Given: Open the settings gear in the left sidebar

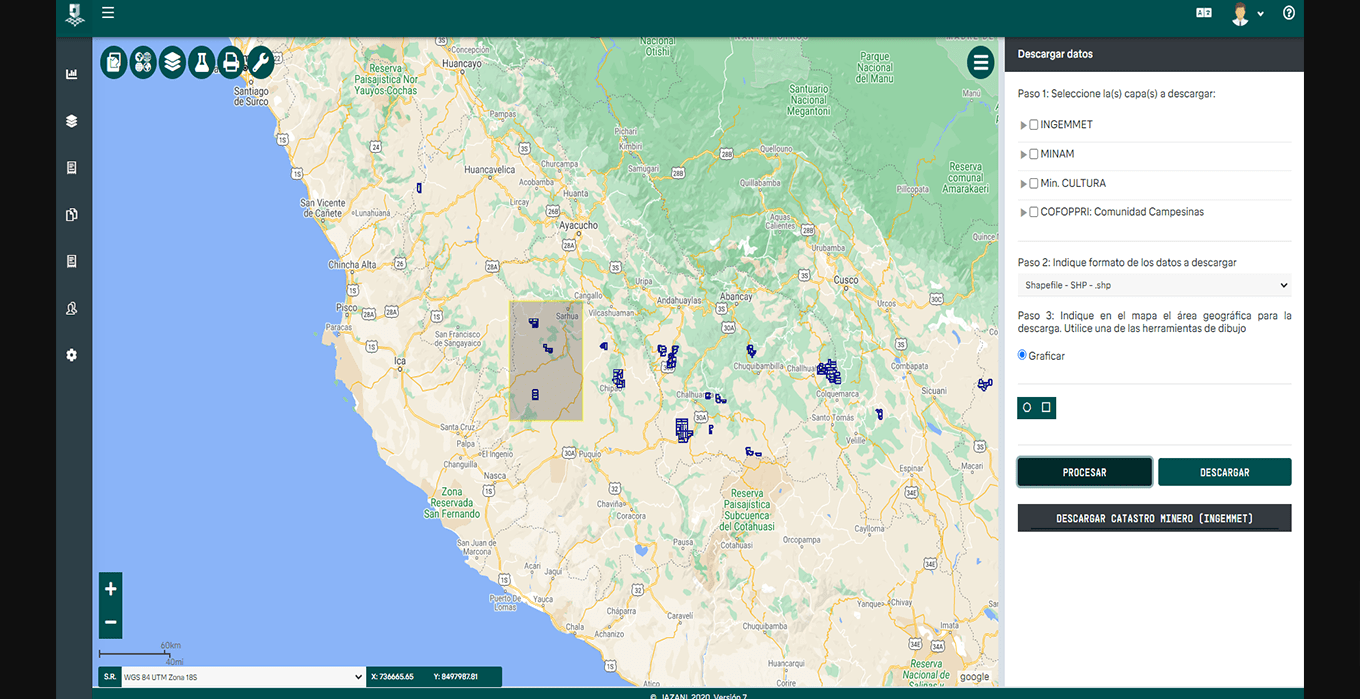Looking at the screenshot, I should point(72,355).
